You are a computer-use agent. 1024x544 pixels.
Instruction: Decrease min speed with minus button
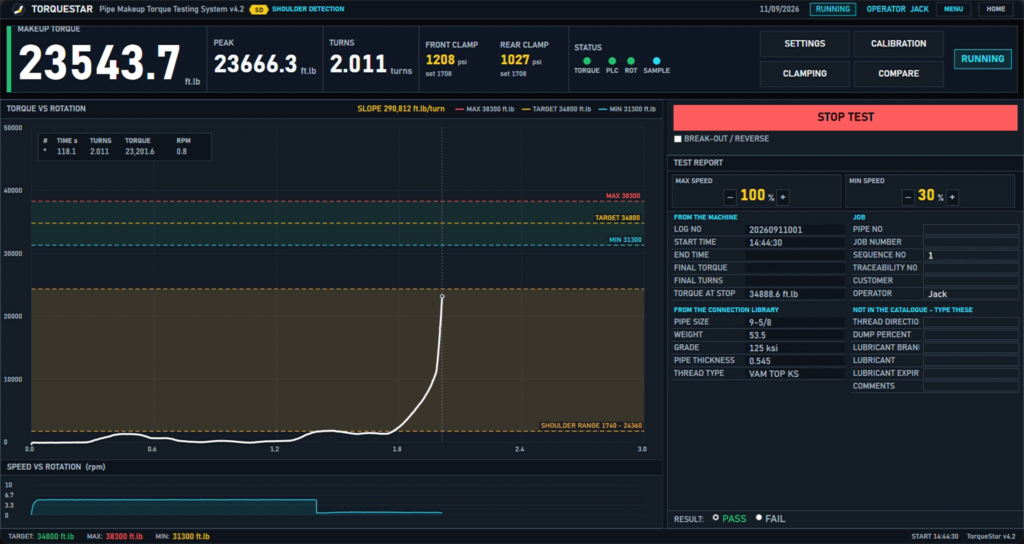click(x=907, y=197)
